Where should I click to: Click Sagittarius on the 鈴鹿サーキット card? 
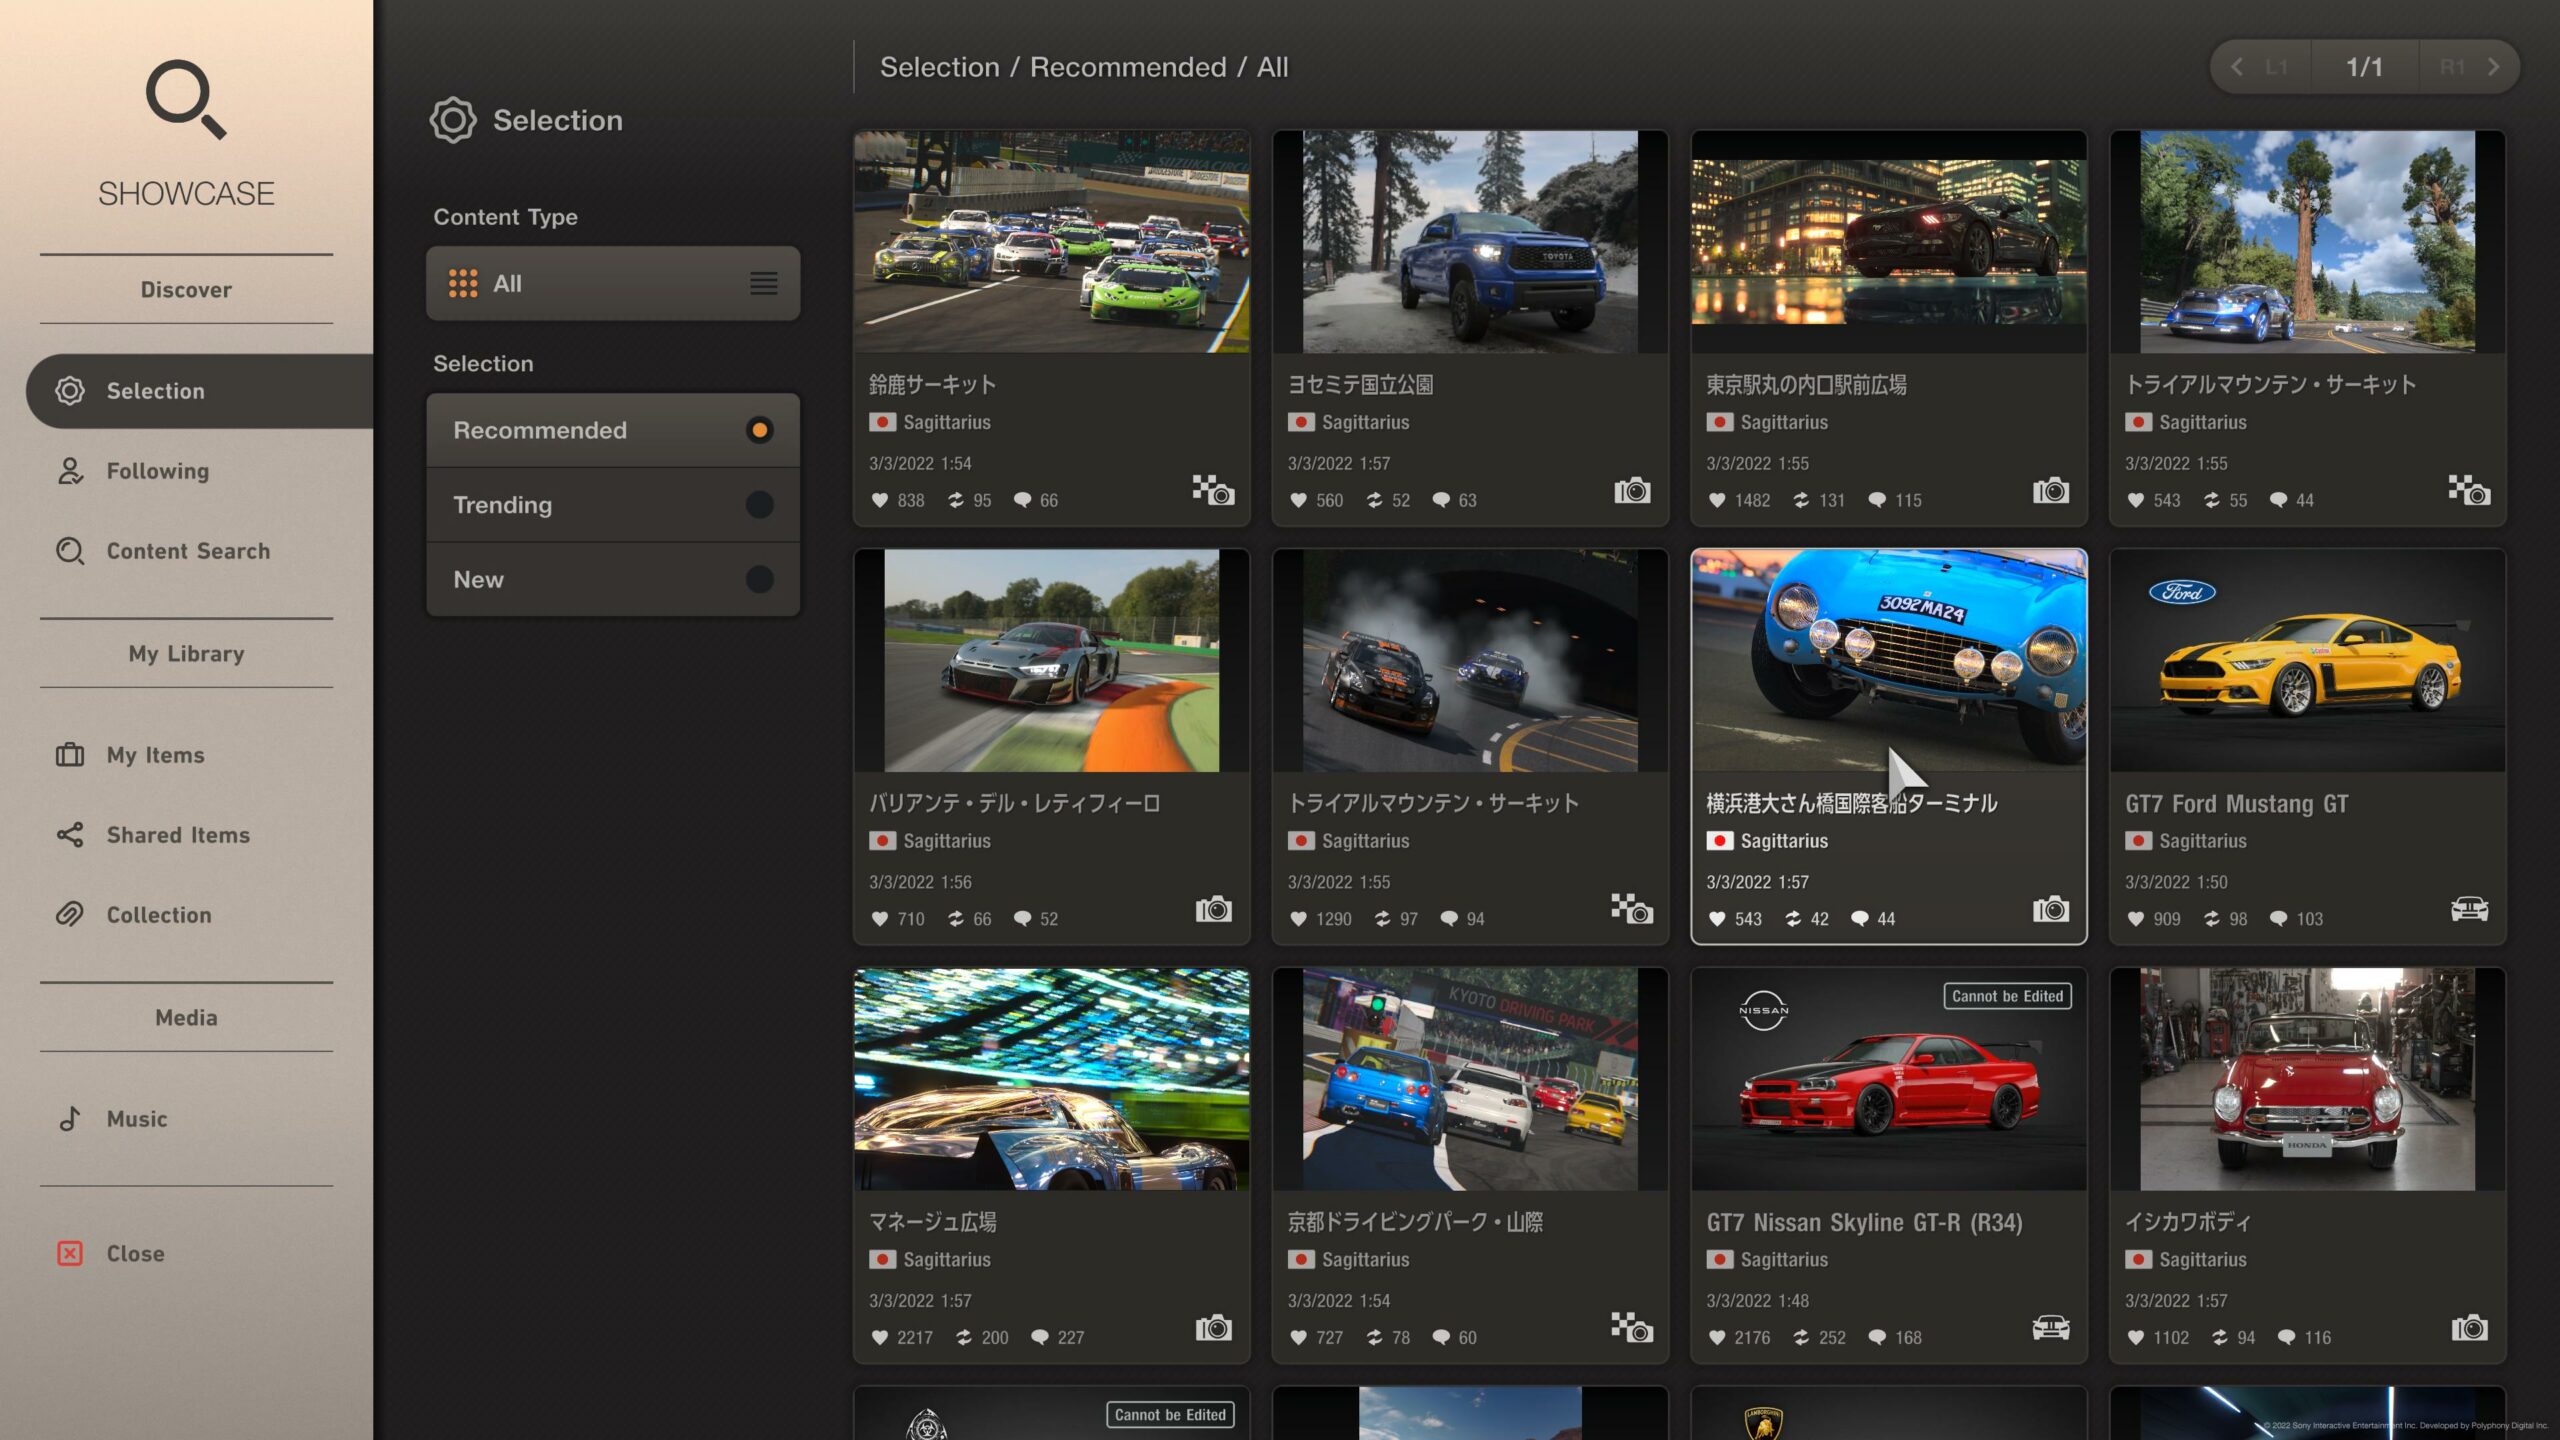(947, 422)
